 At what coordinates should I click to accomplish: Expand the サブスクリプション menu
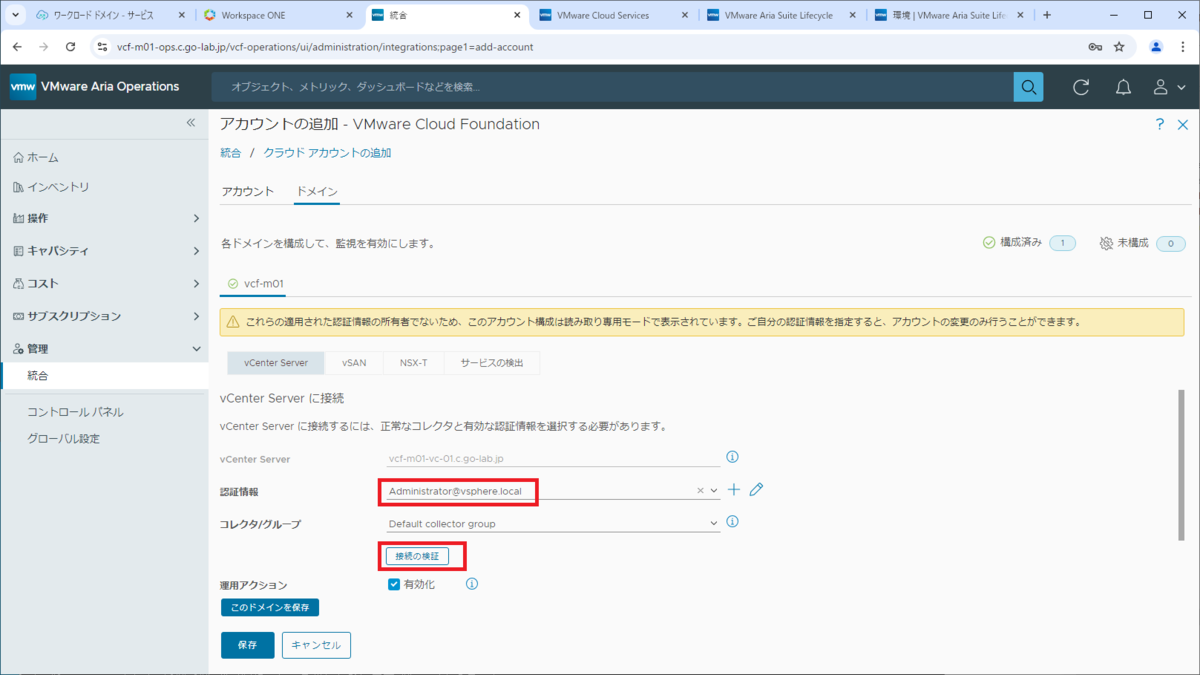click(x=104, y=316)
